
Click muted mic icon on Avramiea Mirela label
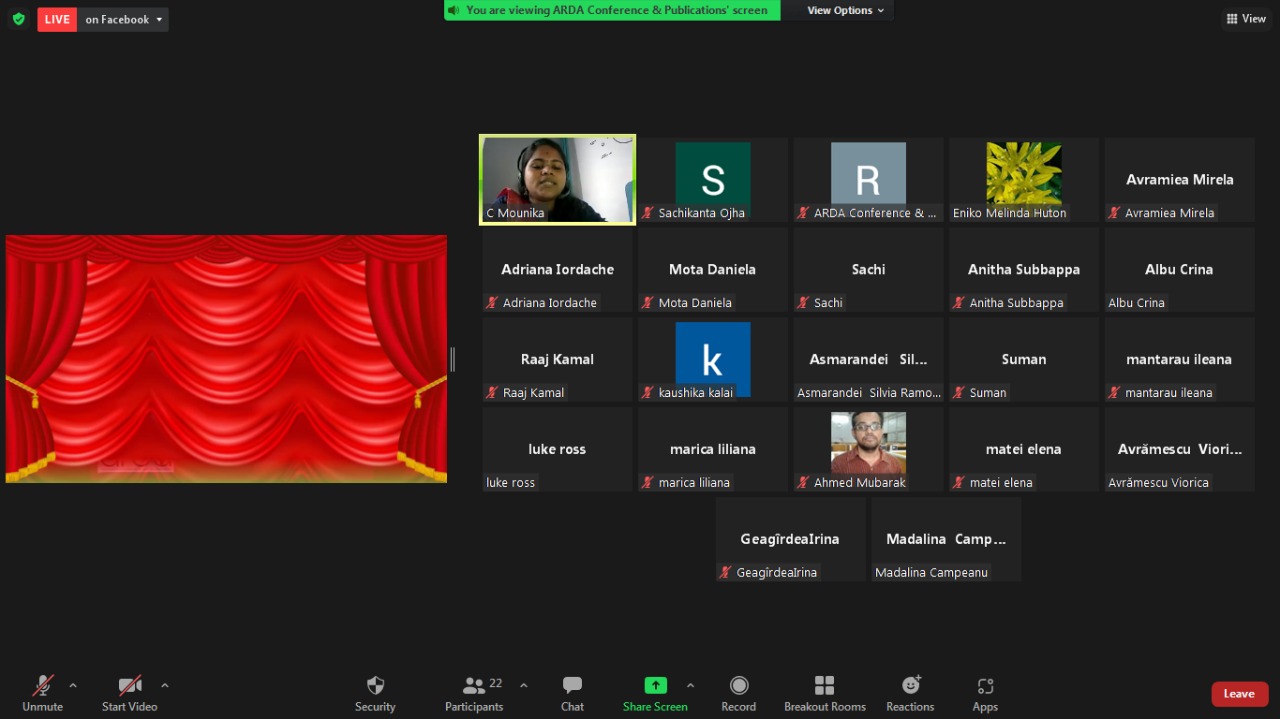tap(1114, 213)
